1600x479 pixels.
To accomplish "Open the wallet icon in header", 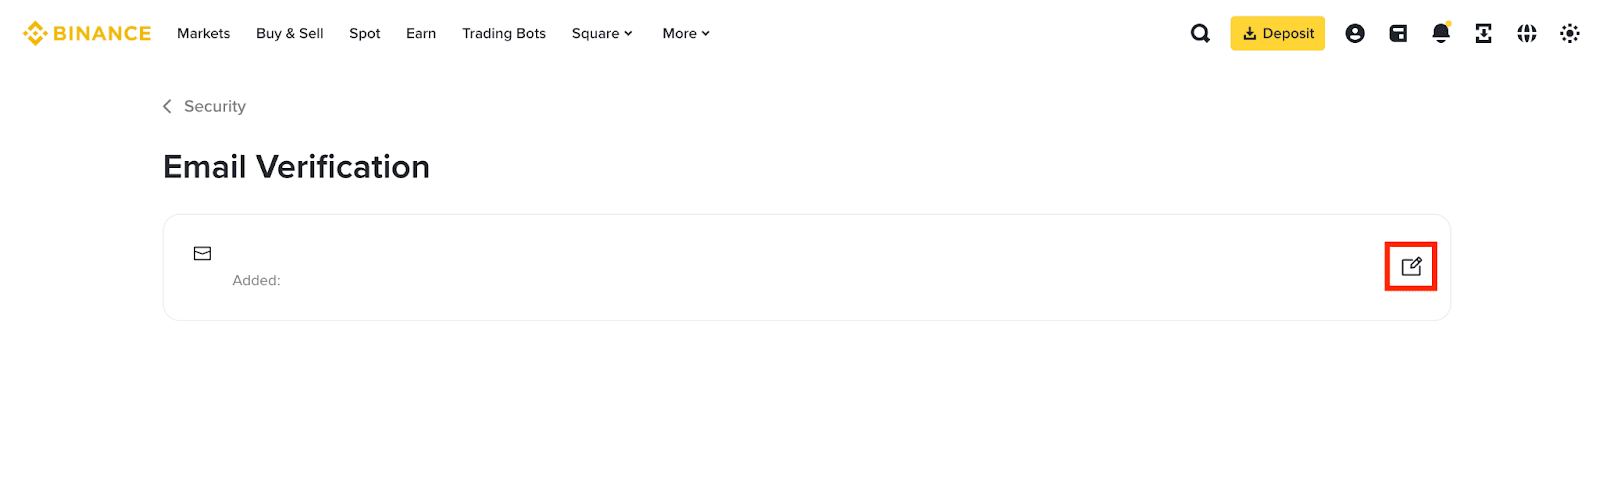I will (x=1398, y=33).
